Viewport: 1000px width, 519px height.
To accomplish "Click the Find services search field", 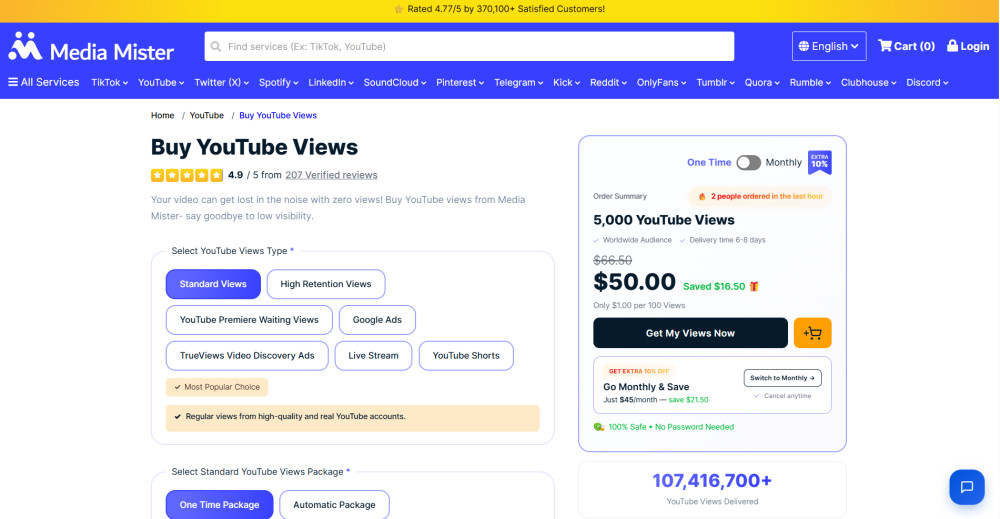I will tap(469, 47).
